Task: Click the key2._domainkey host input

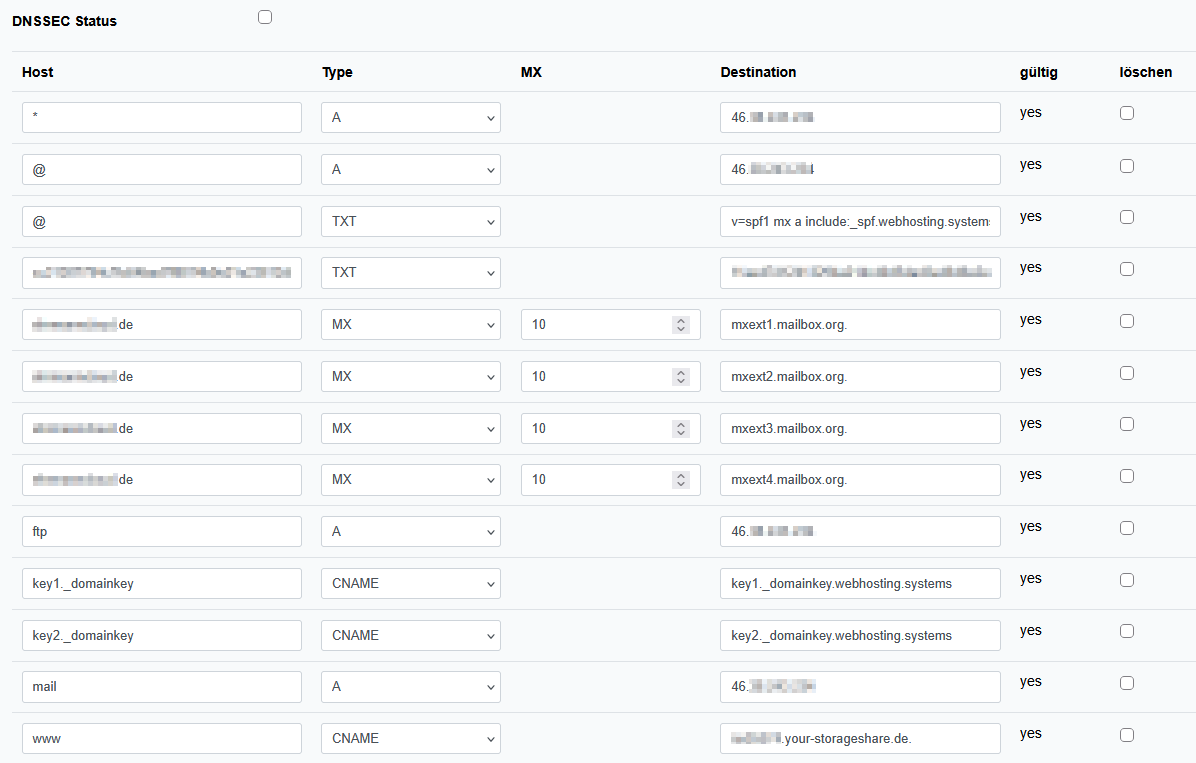Action: (162, 635)
